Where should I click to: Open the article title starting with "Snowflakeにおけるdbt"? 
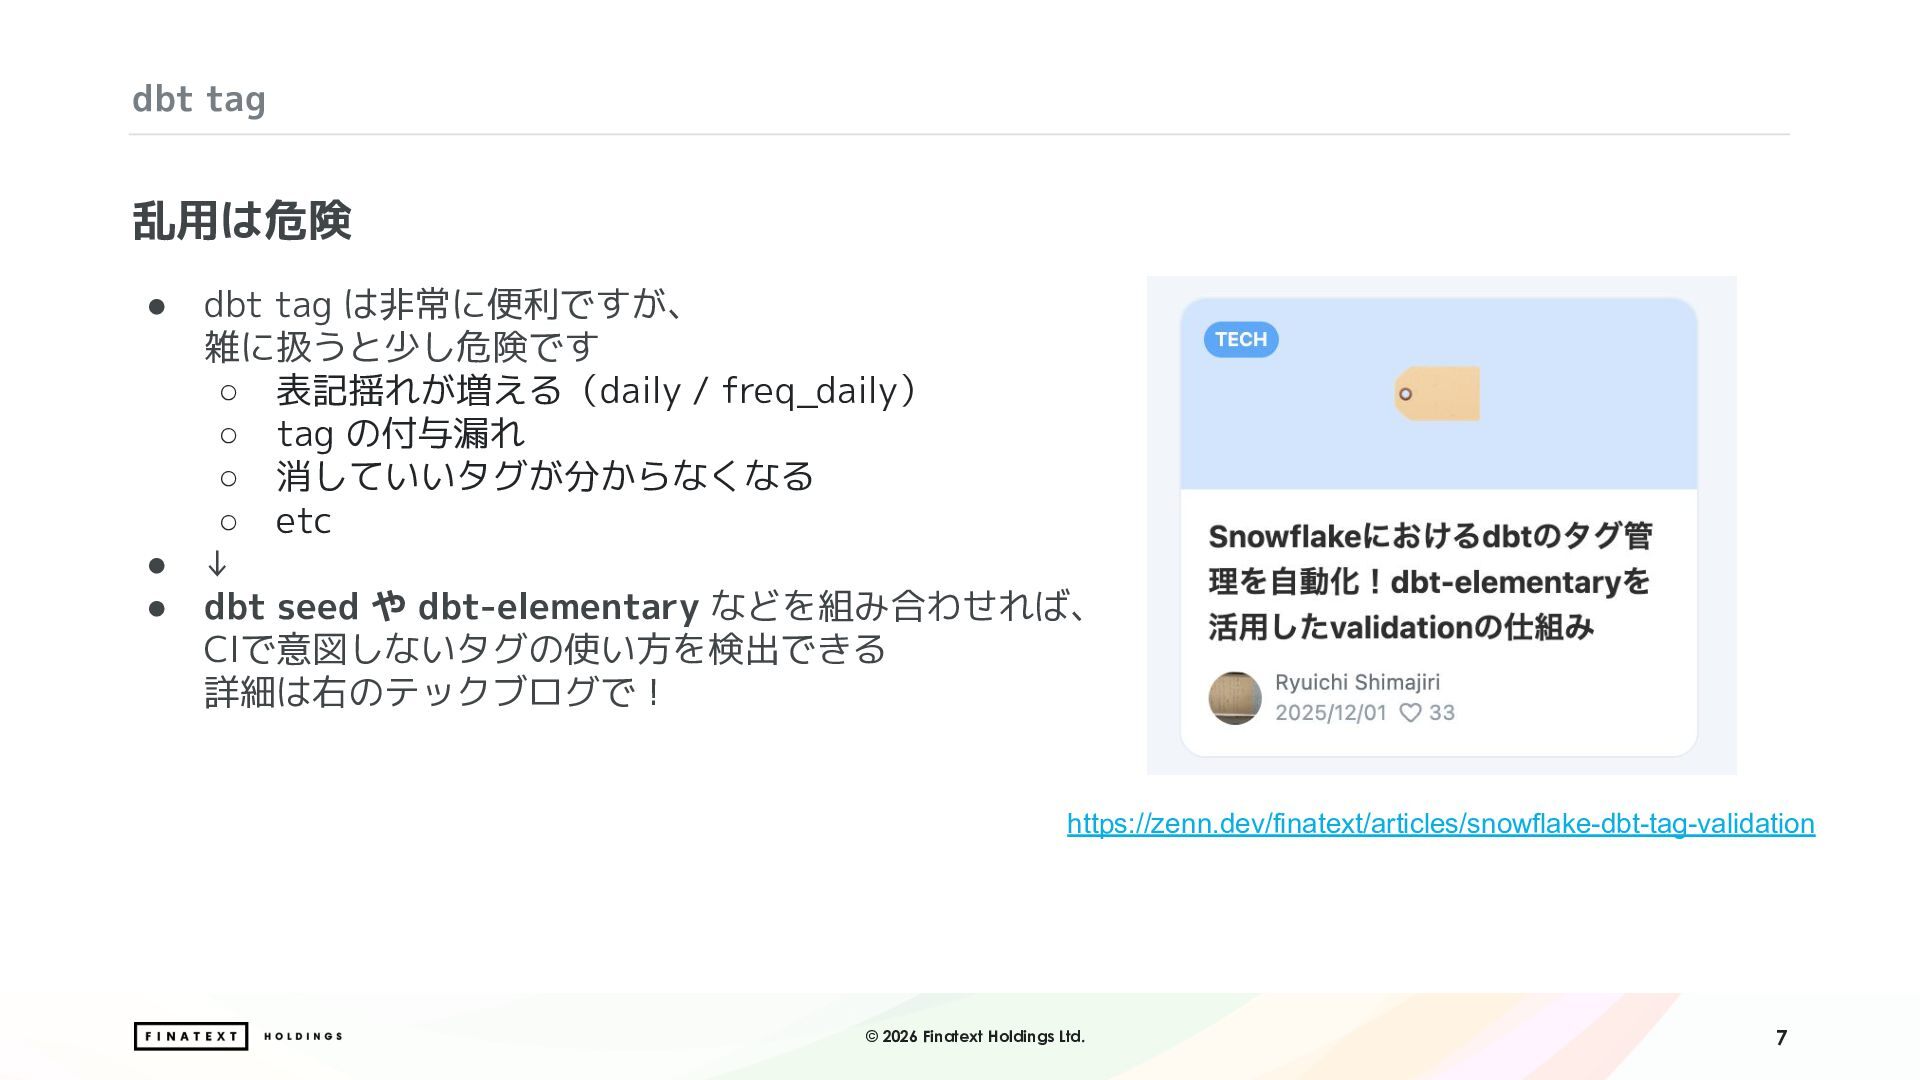click(1430, 581)
